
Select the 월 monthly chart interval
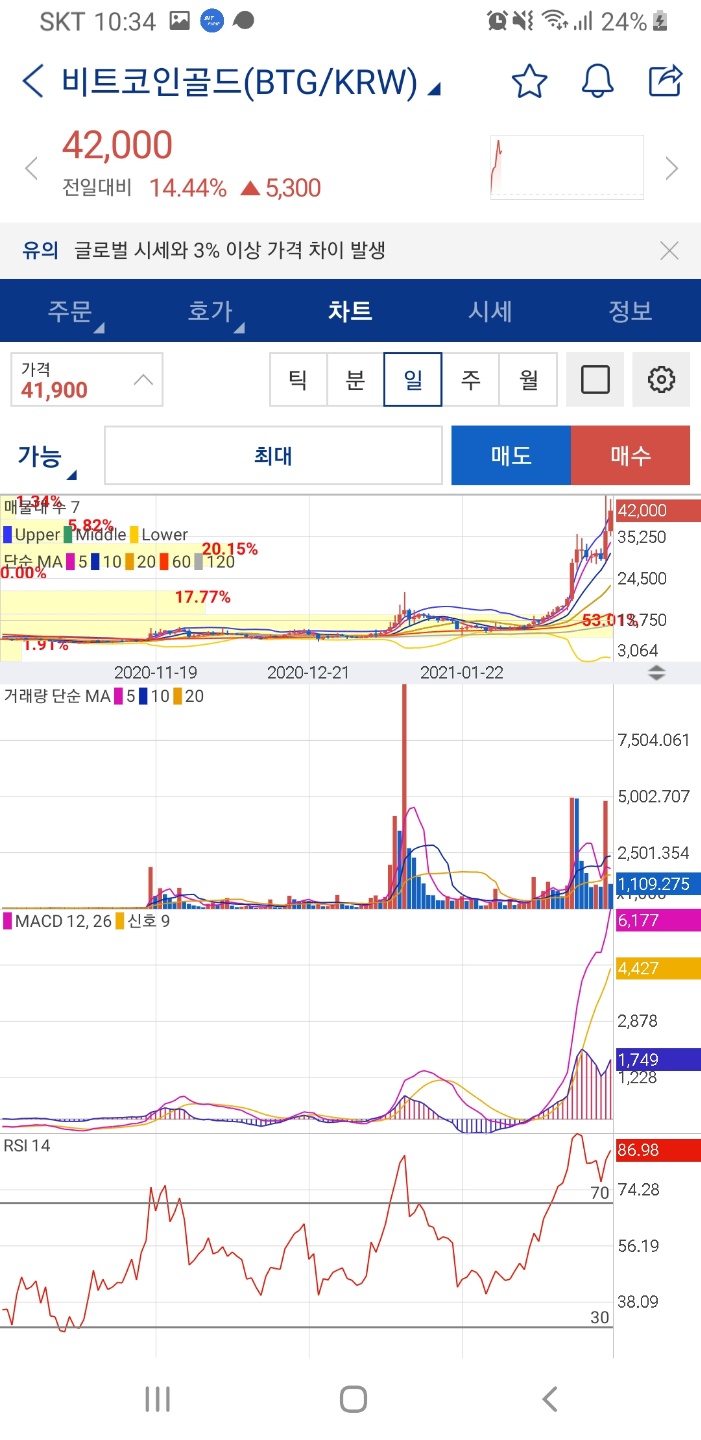click(528, 380)
